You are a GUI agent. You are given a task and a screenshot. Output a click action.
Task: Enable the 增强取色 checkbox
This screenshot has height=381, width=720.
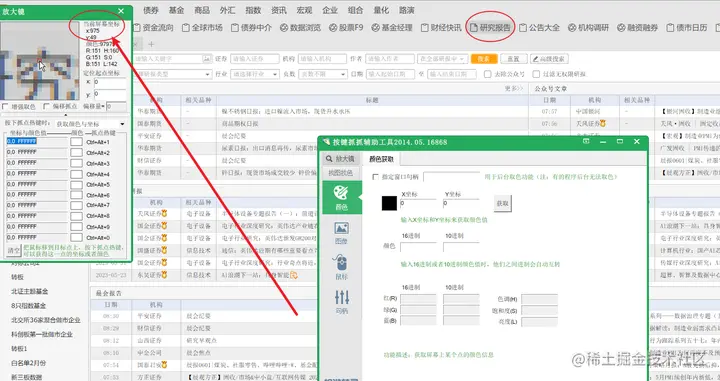pyautogui.click(x=6, y=106)
